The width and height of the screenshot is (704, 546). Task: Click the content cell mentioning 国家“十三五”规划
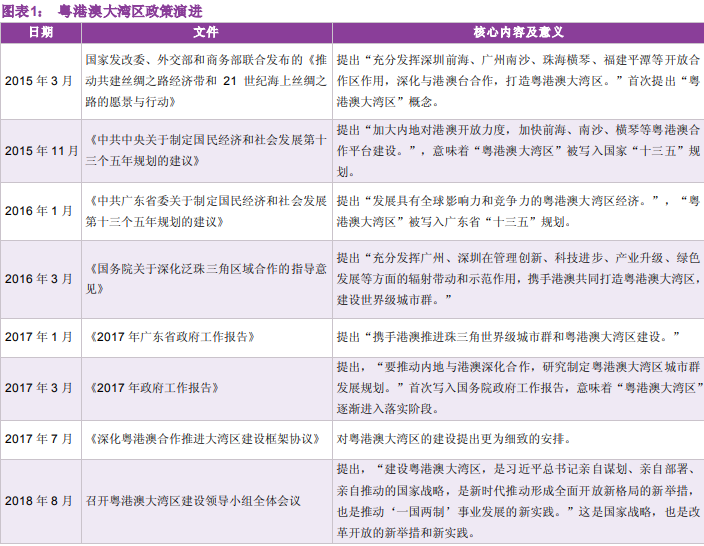[519, 150]
